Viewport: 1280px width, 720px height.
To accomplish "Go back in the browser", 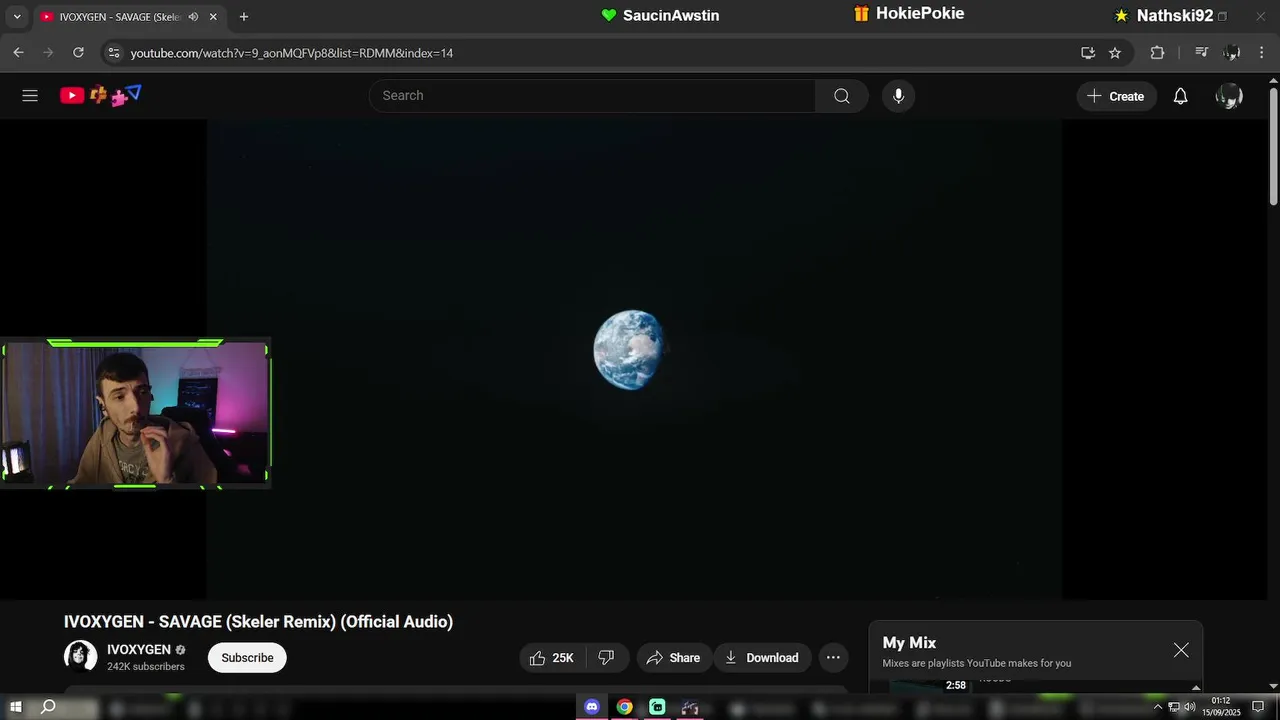I will coord(18,53).
